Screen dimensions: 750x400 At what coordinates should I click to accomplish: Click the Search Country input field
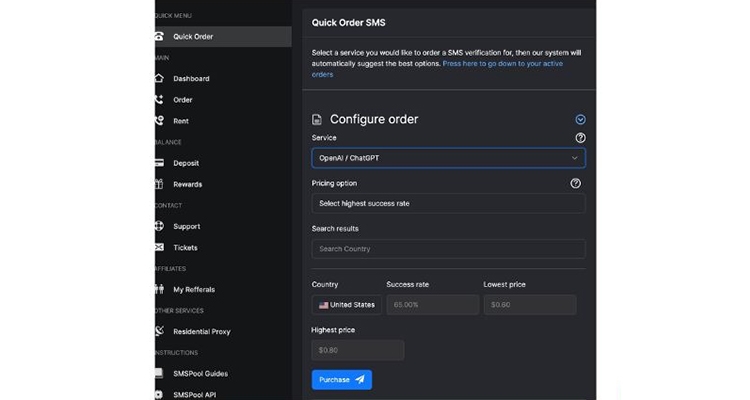pyautogui.click(x=448, y=248)
